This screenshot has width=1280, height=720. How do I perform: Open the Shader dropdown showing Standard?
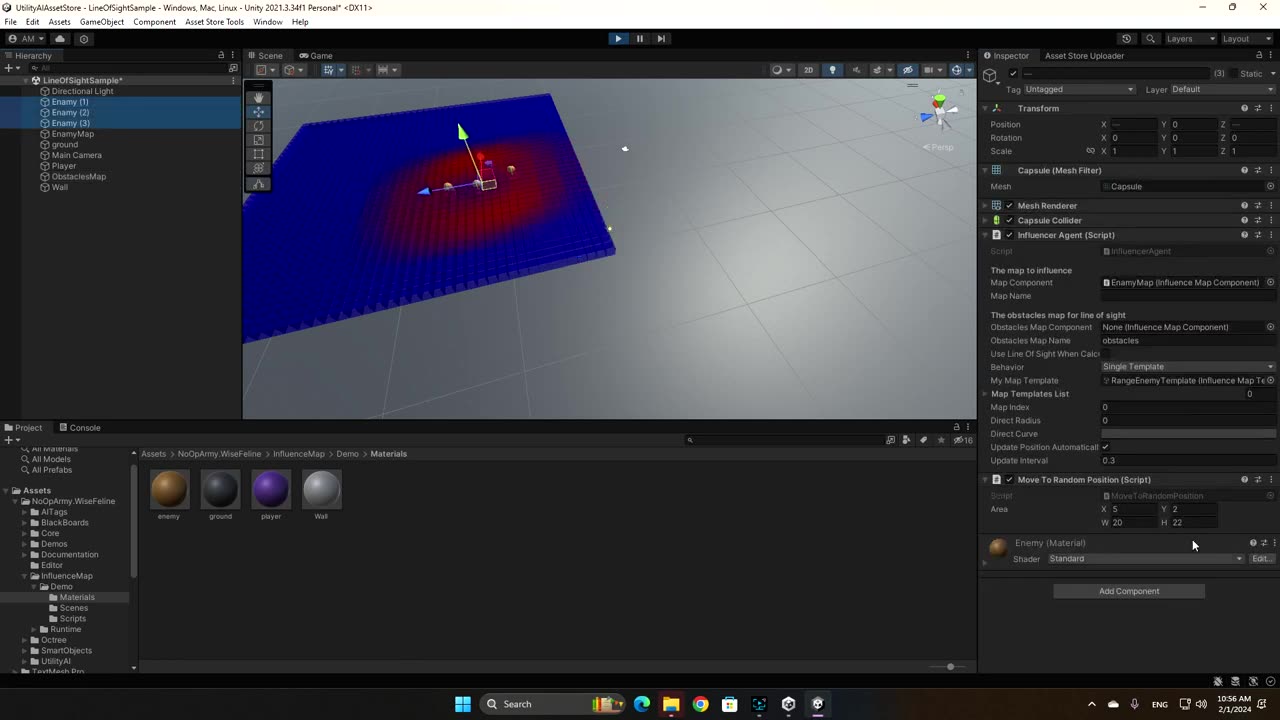(1145, 559)
